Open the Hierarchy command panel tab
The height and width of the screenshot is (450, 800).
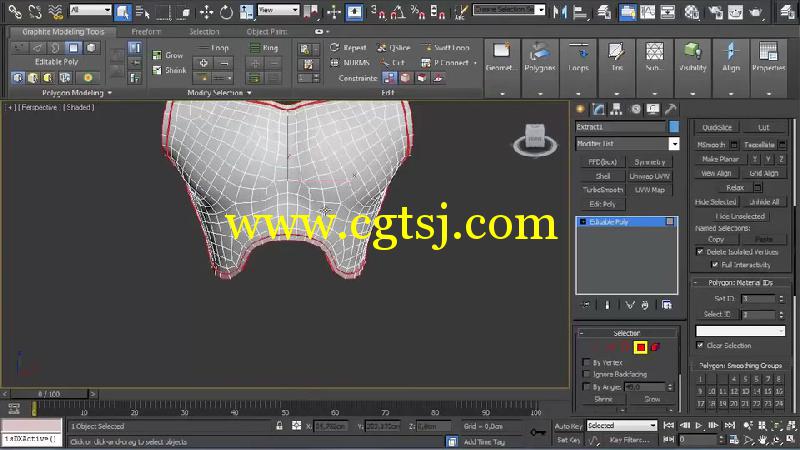(616, 109)
